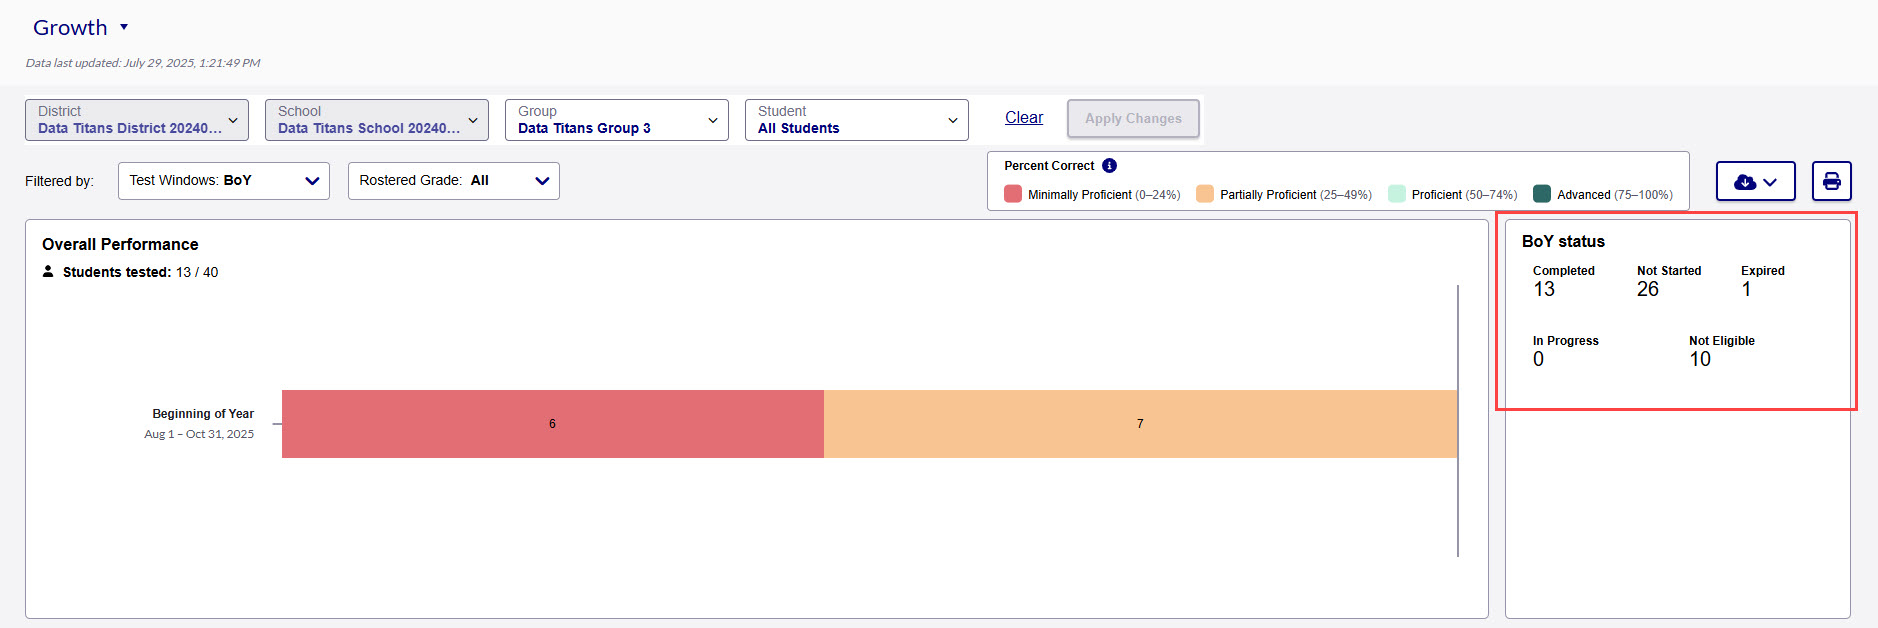Click the Advanced dark teal legend swatch
This screenshot has height=628, width=1878.
tap(1542, 194)
